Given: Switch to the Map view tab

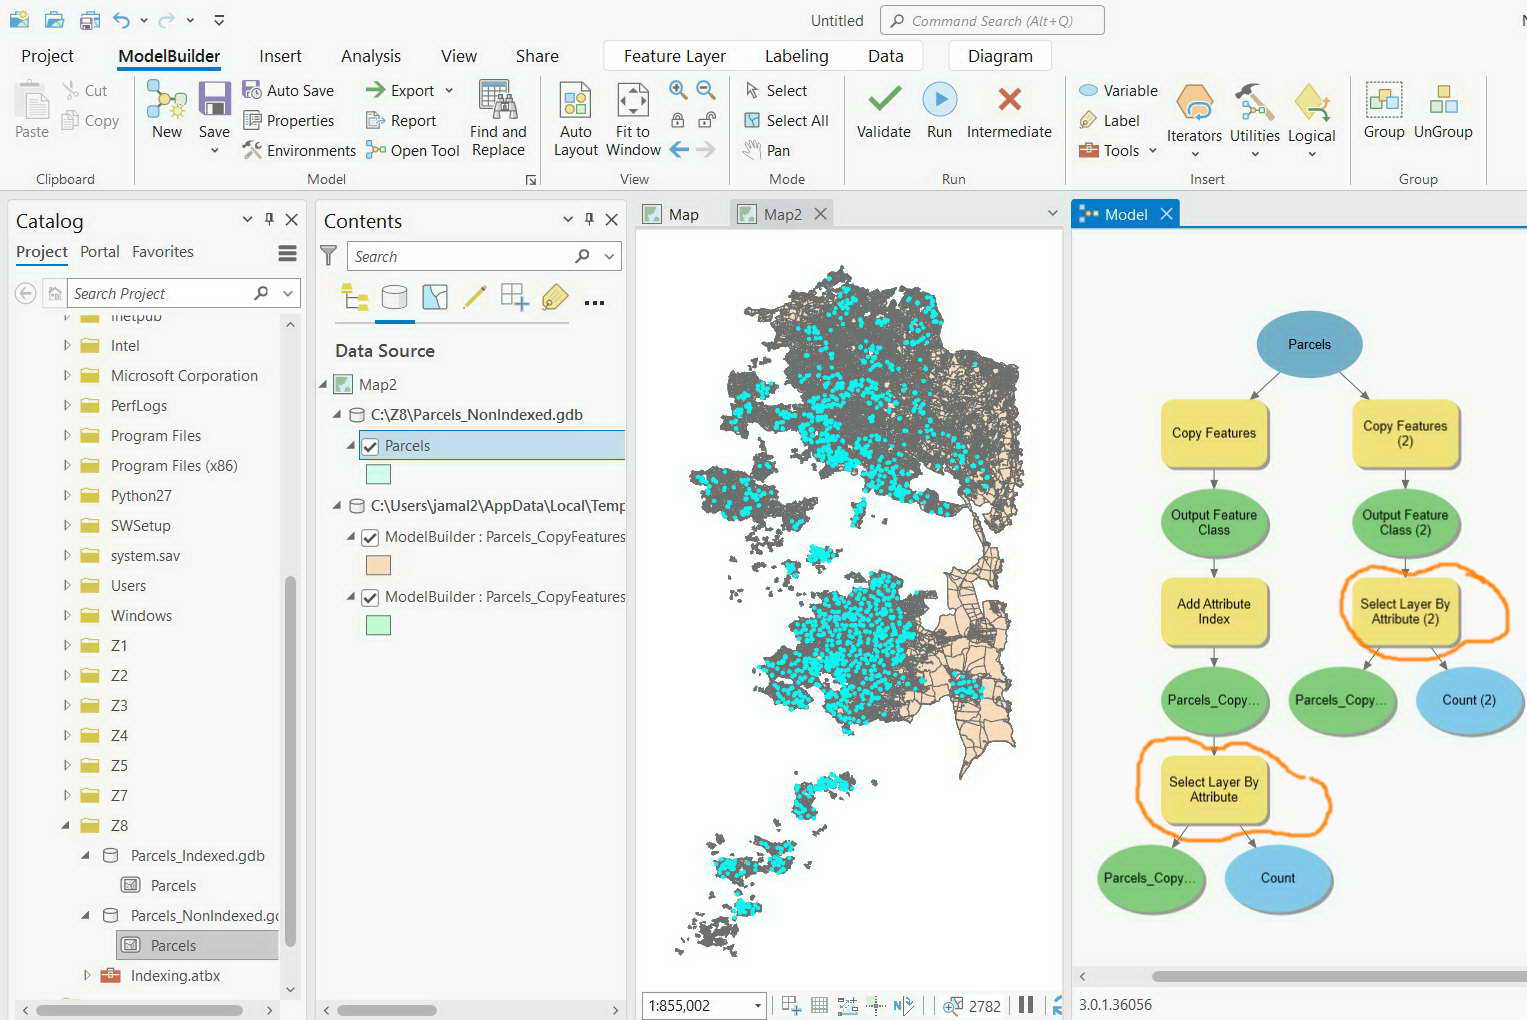Looking at the screenshot, I should click(x=683, y=214).
